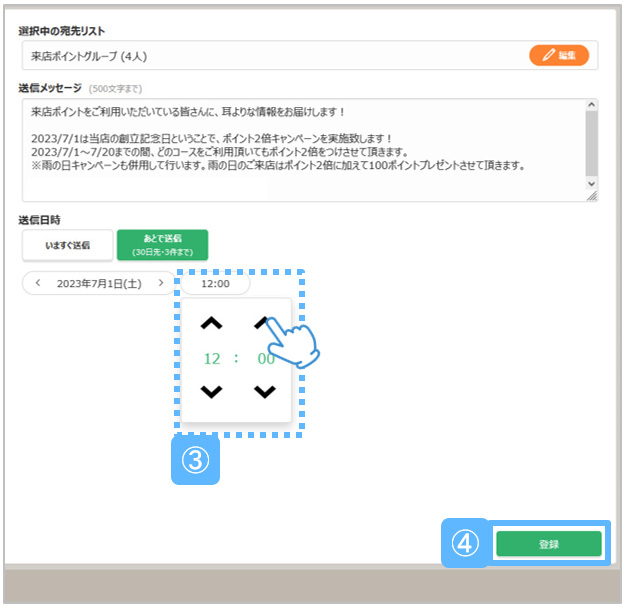Screen dimensions: 626x607
Task: Click the 来店ポイントグループ (4人) recipient field
Action: click(270, 56)
